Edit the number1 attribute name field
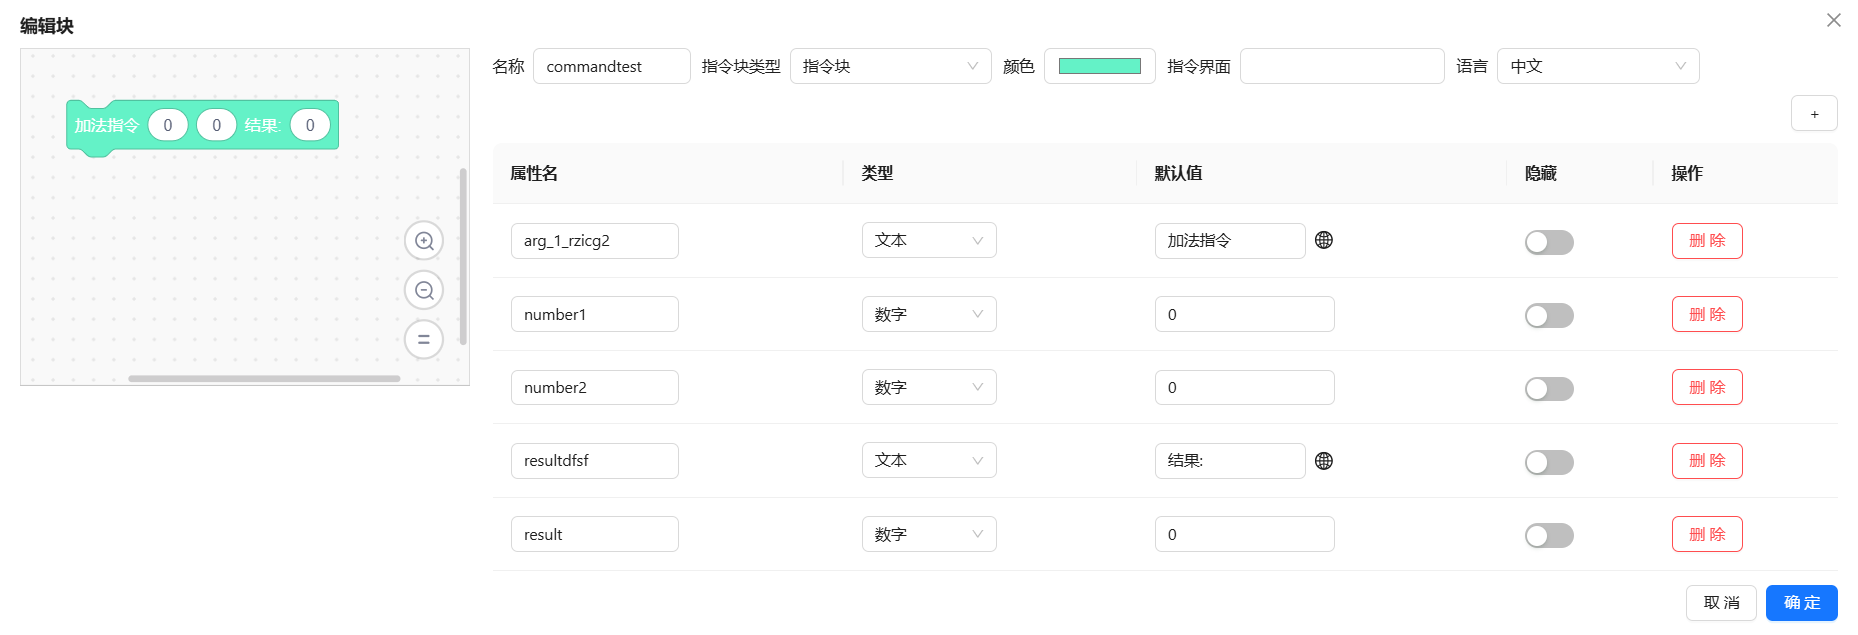1858x635 pixels. click(595, 314)
